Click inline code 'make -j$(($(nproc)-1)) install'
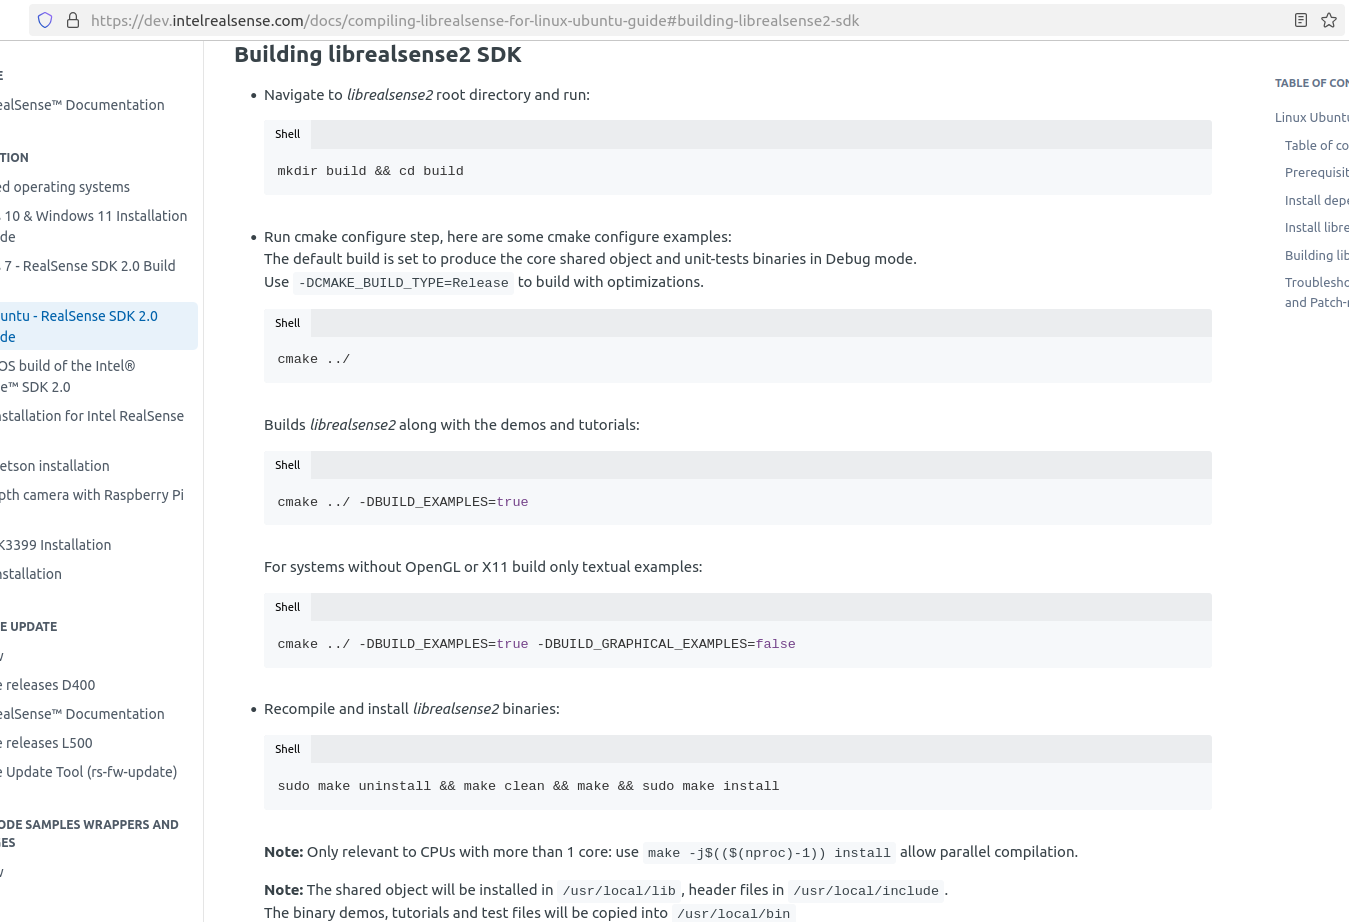 (x=769, y=853)
